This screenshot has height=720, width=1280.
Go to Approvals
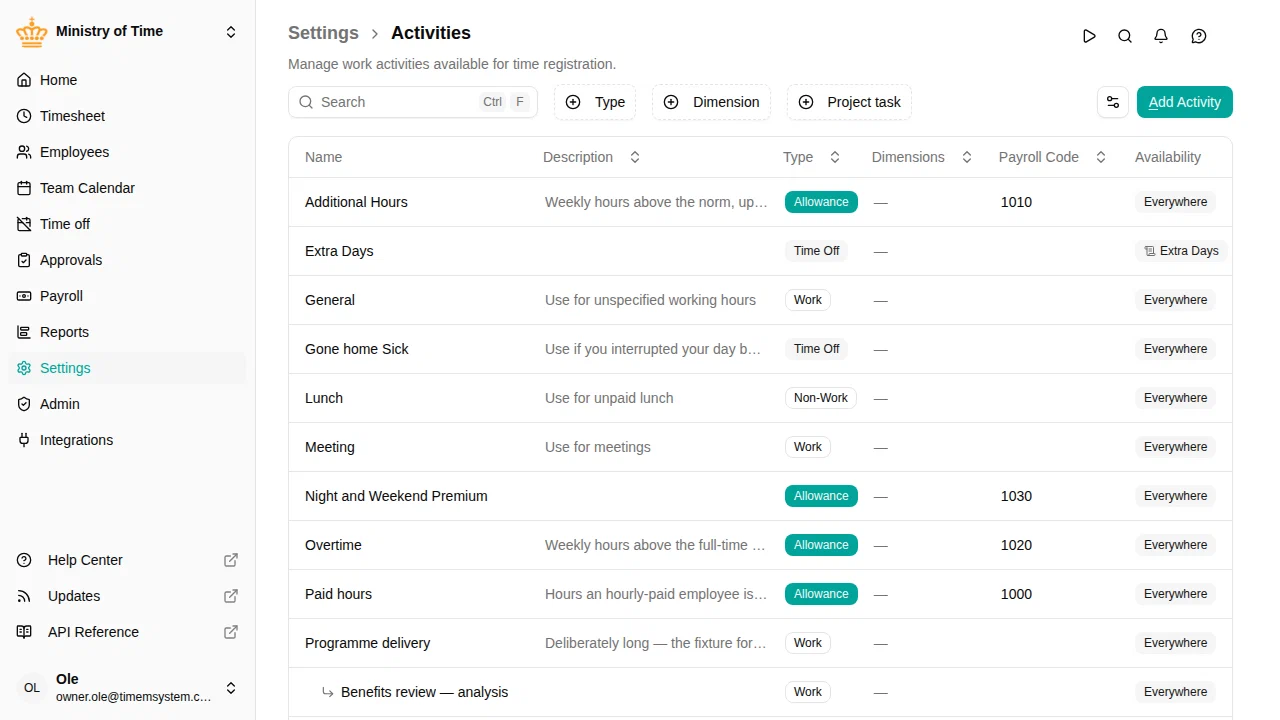[x=127, y=260]
